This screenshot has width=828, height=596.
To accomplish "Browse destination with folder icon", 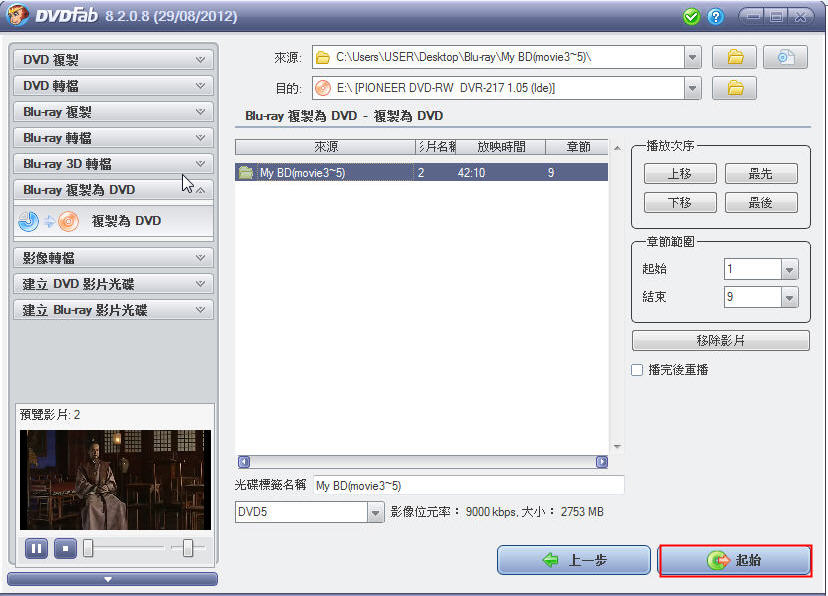I will tap(734, 89).
